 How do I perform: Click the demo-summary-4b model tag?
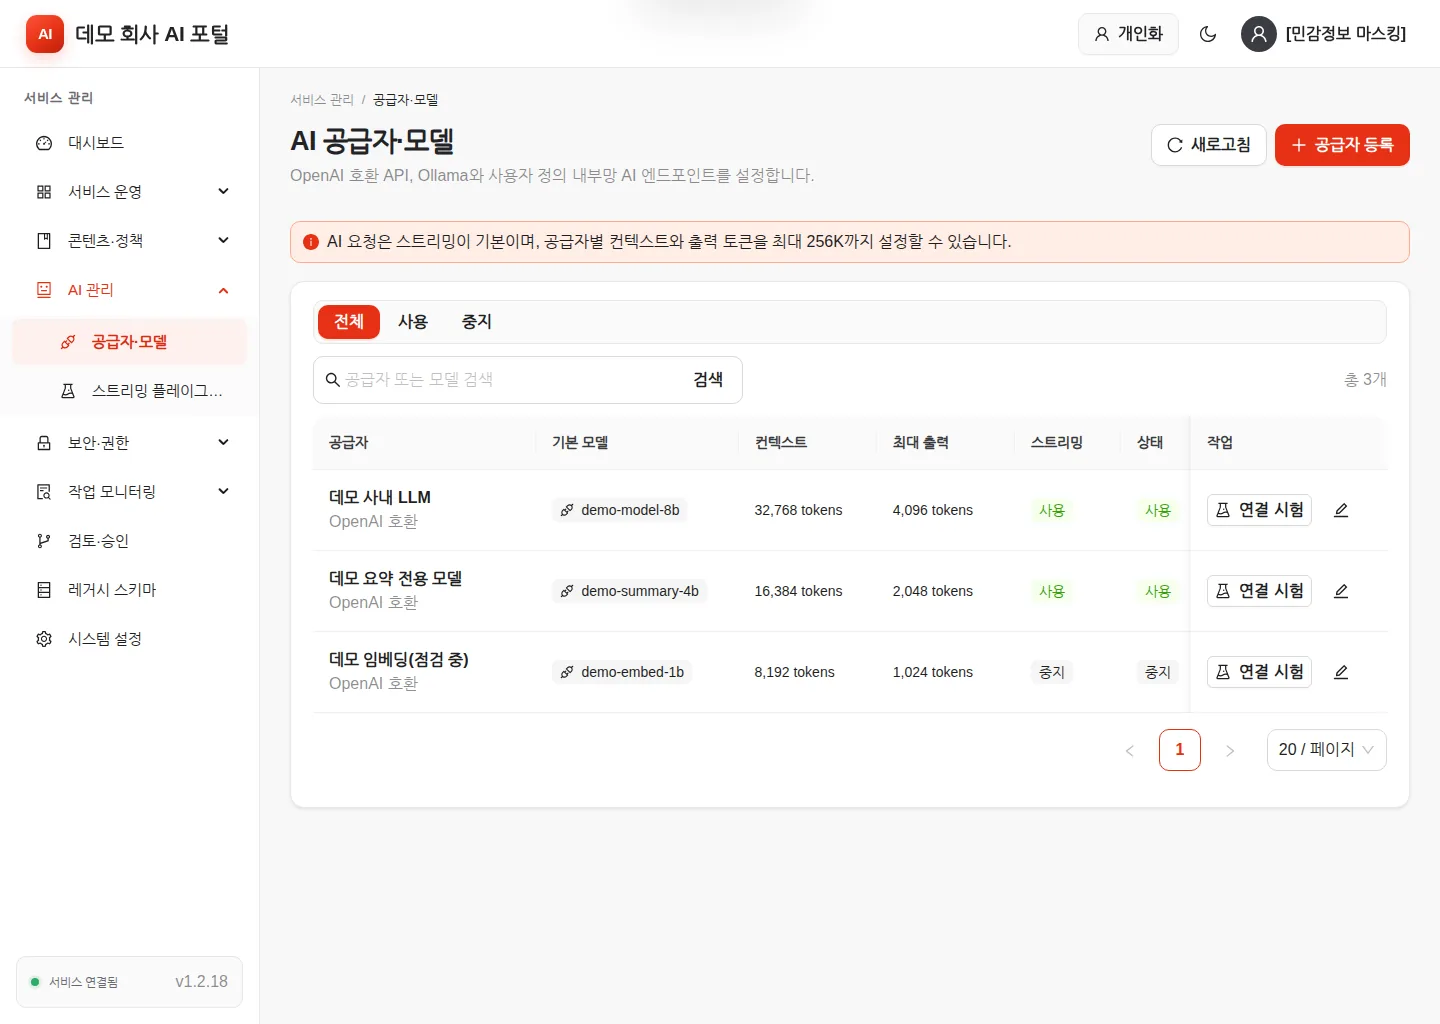(x=630, y=591)
